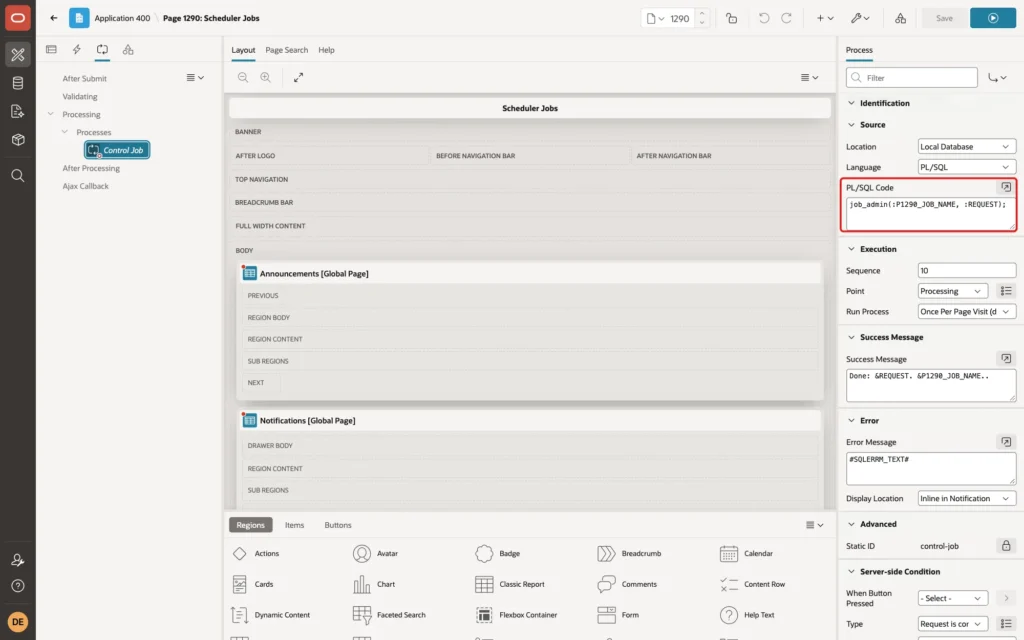Click lock icon beside Static ID
Screen dimensions: 1024x640
[1006, 546]
